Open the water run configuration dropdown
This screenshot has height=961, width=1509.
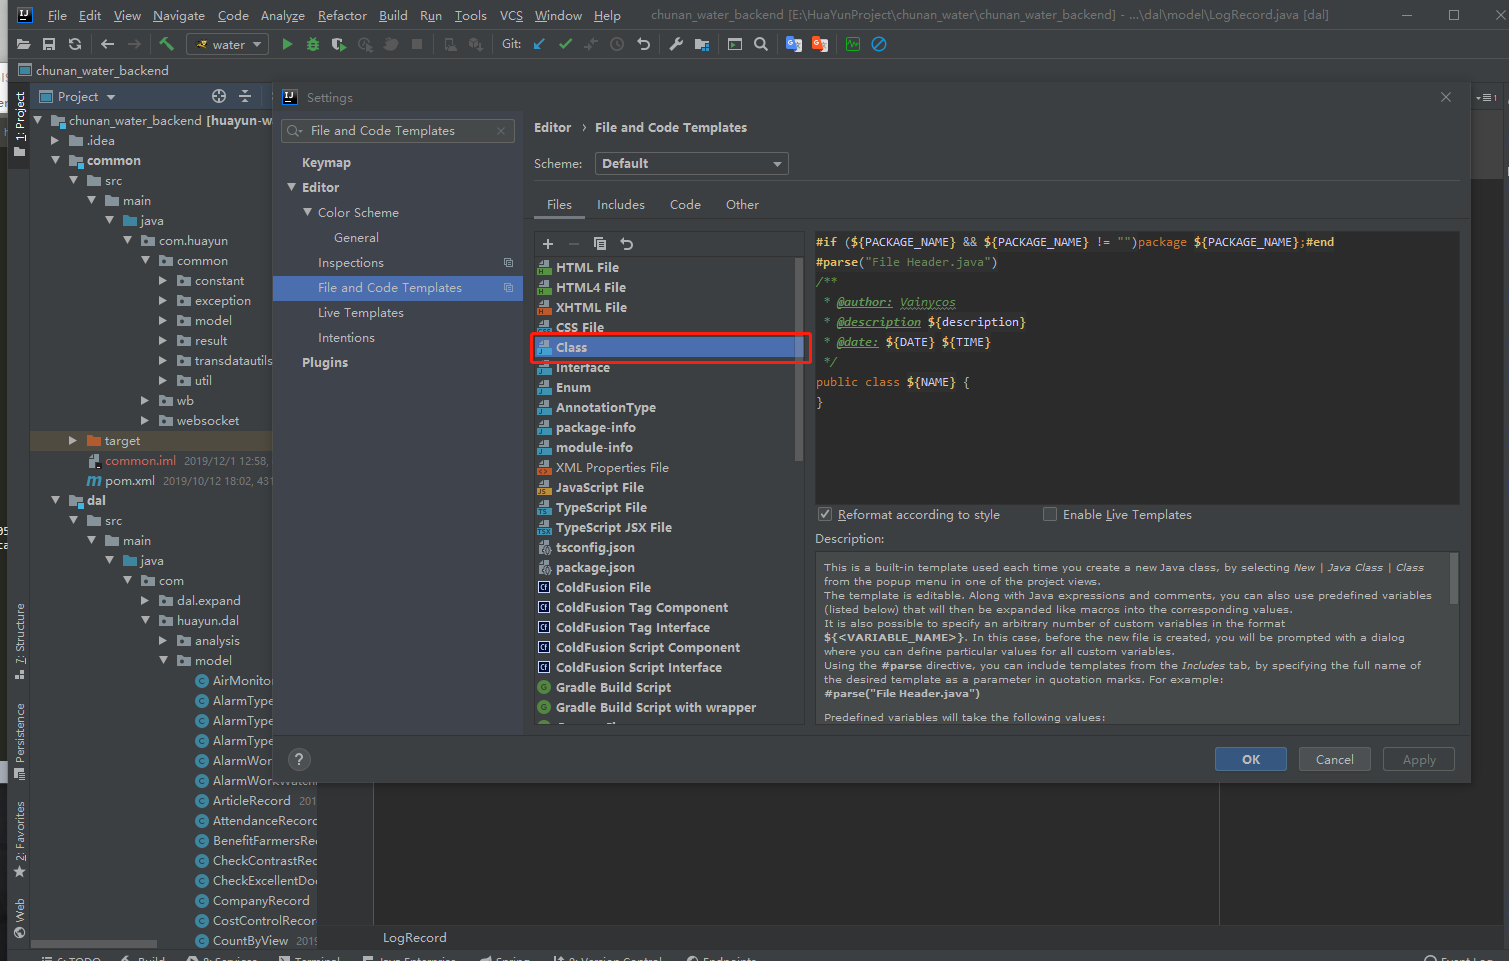pyautogui.click(x=229, y=44)
